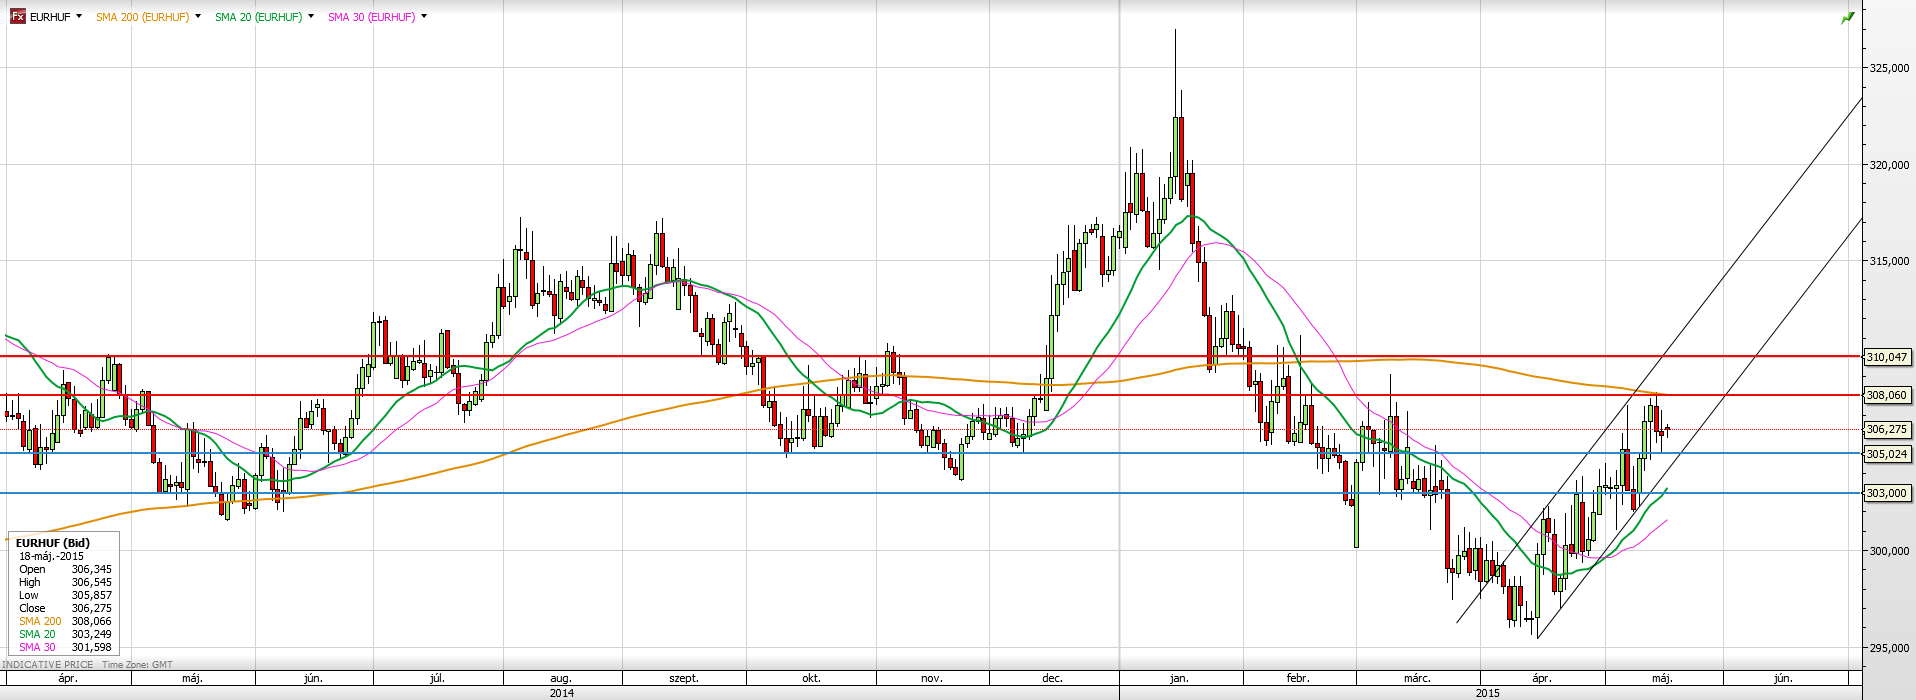Click the SMA 200 value 308,066 in legend

click(91, 621)
